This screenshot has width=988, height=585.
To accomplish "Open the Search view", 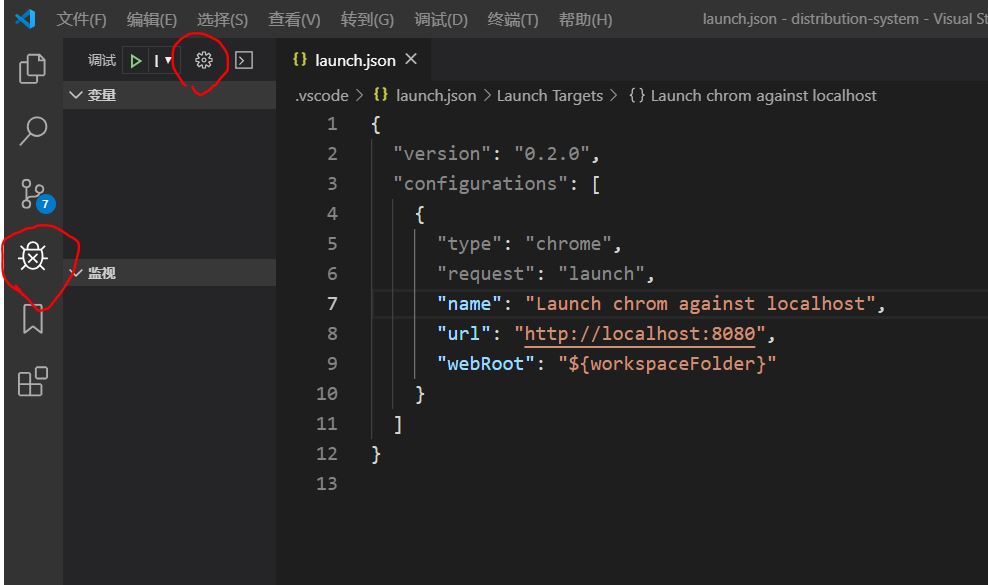I will coord(32,131).
